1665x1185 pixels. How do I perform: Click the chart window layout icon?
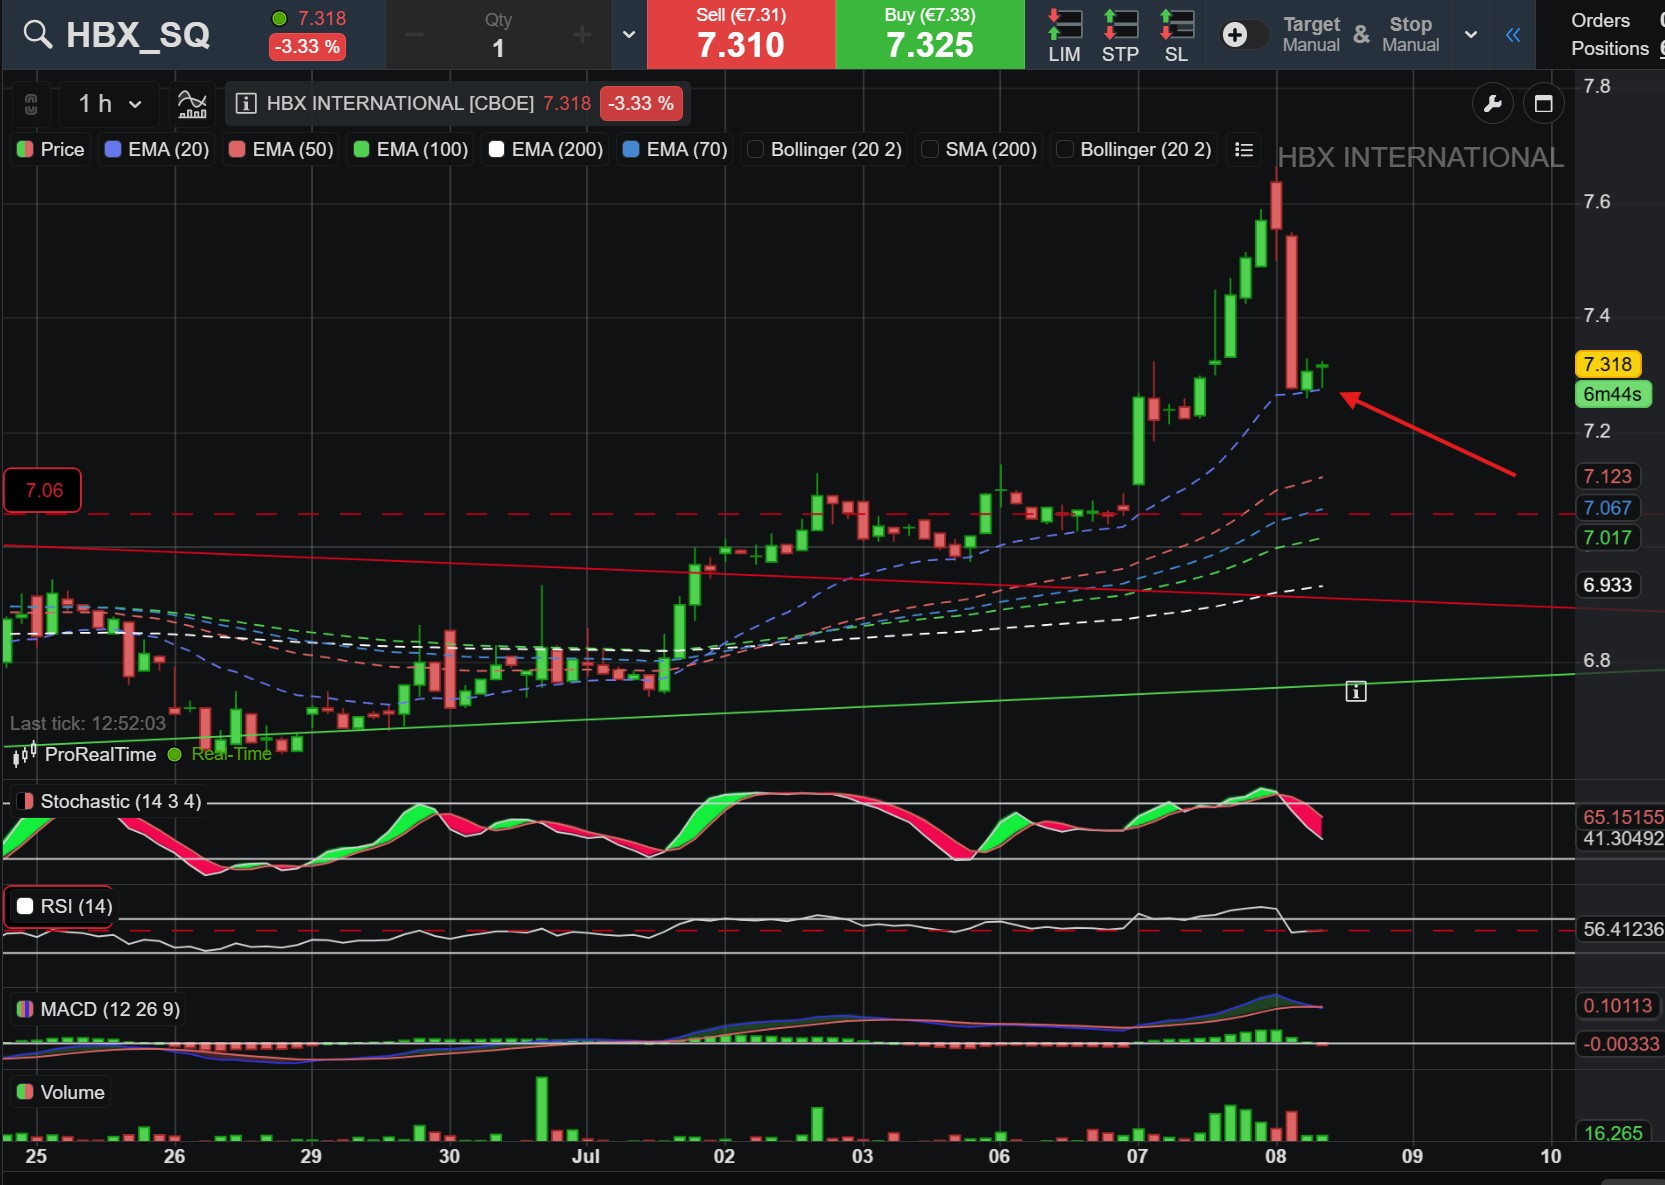[x=1543, y=103]
